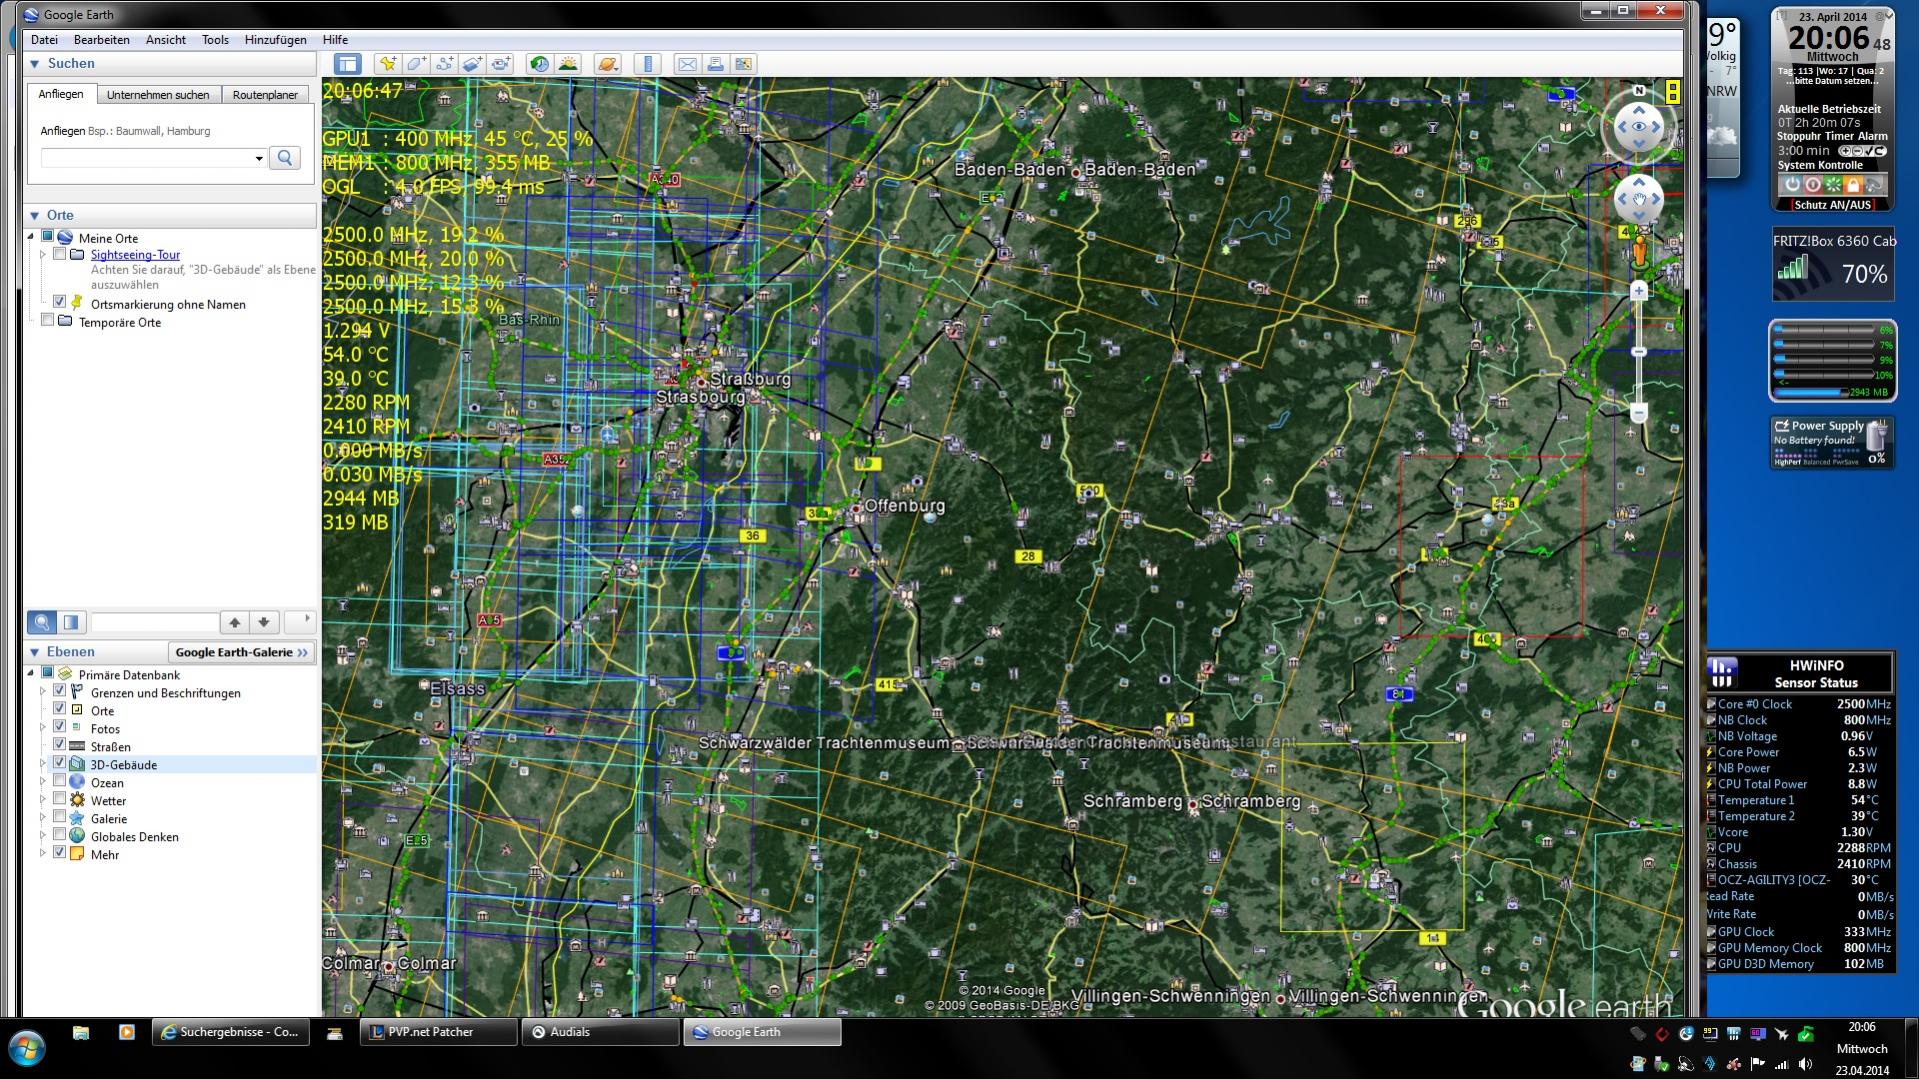Click the N north reset on compass

pyautogui.click(x=1639, y=91)
